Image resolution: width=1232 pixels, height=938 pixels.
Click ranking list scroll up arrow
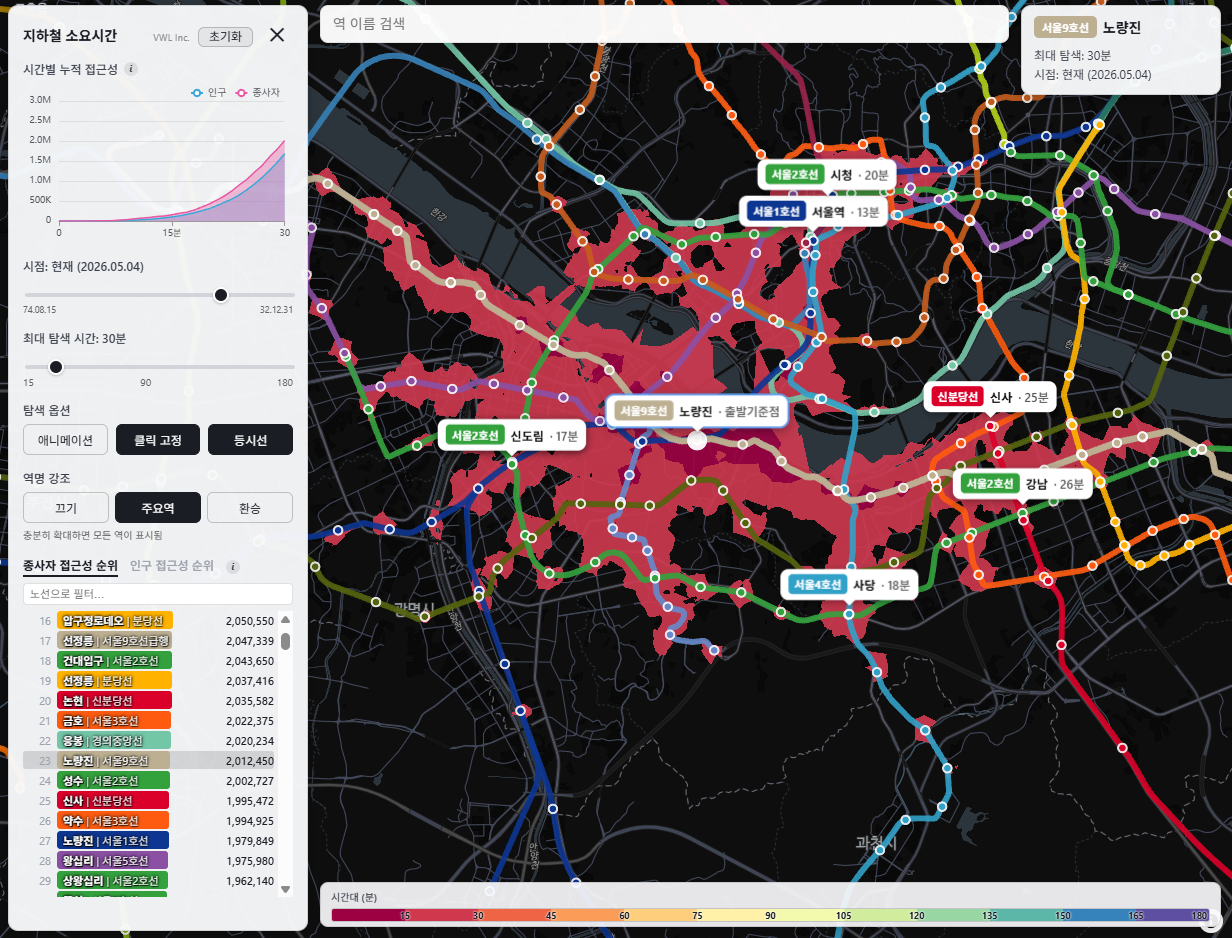coord(285,619)
